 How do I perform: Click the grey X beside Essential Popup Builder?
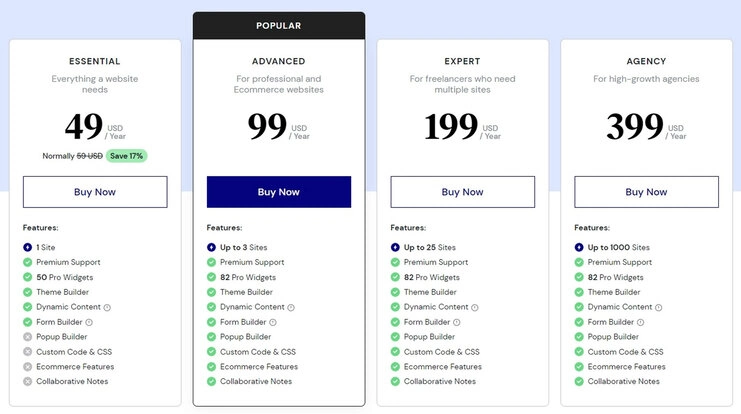tap(27, 337)
